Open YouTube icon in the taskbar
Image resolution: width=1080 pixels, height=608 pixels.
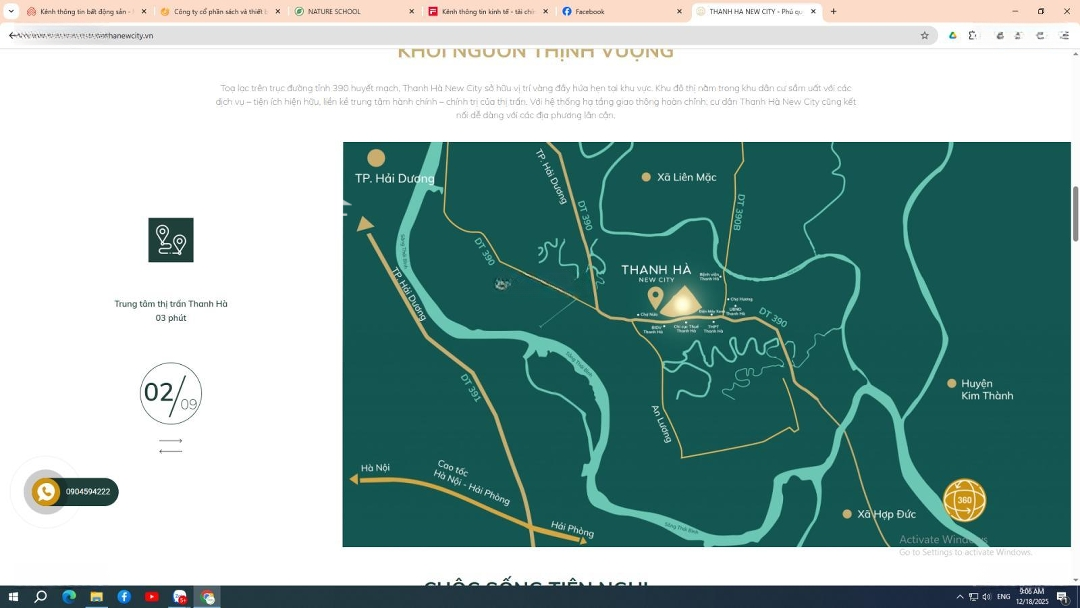tap(152, 597)
